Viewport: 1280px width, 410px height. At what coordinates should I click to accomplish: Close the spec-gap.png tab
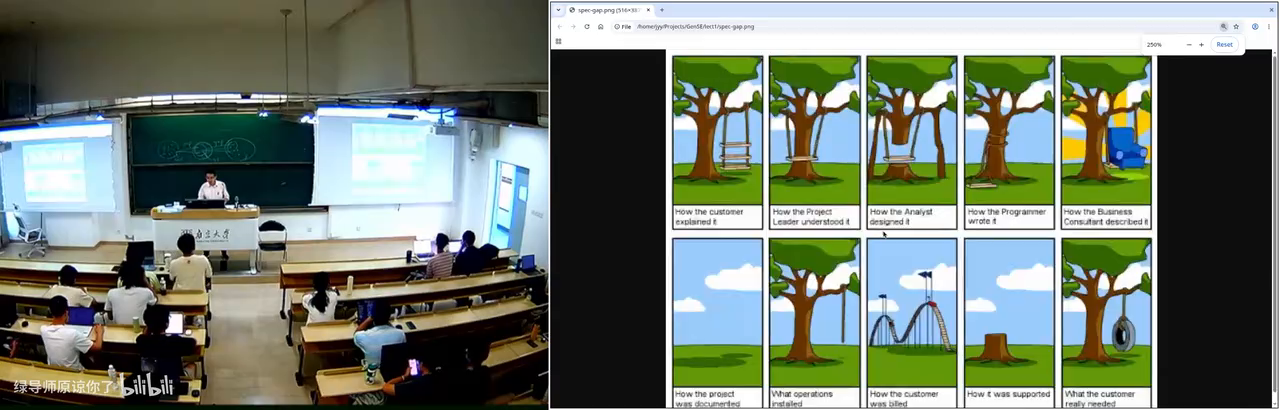(647, 10)
